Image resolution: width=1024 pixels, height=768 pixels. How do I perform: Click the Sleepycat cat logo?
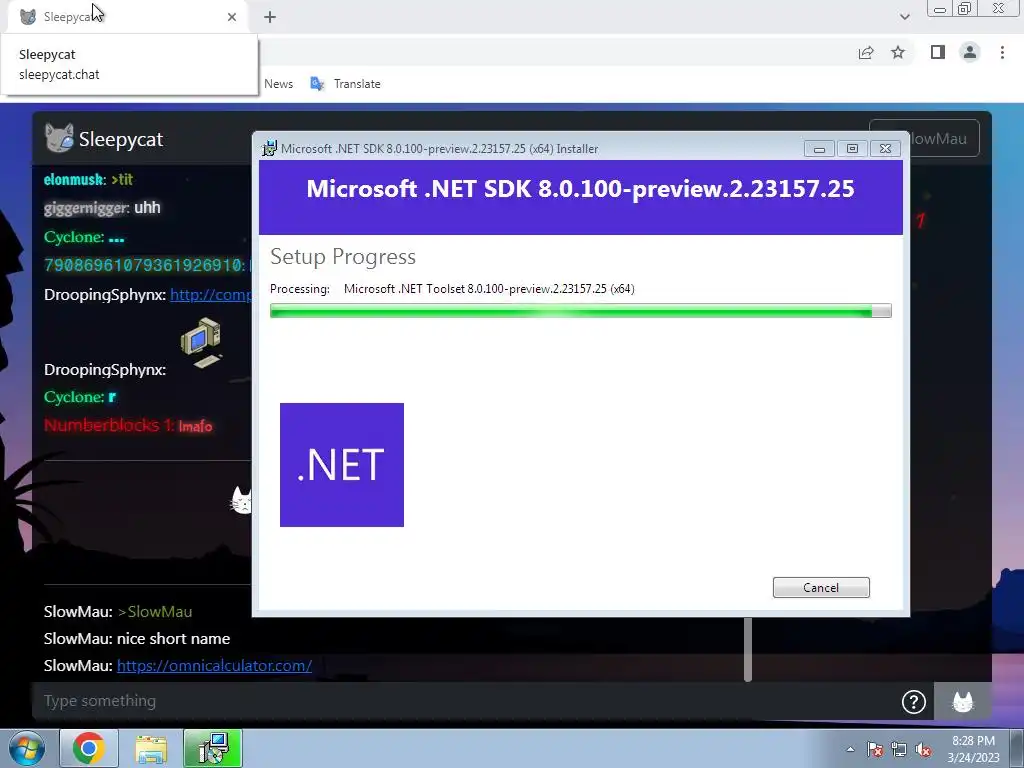[59, 138]
